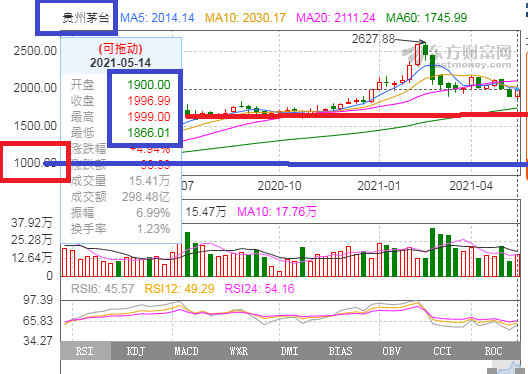Open the BIAS indicator tab
528x374 pixels.
pos(340,351)
